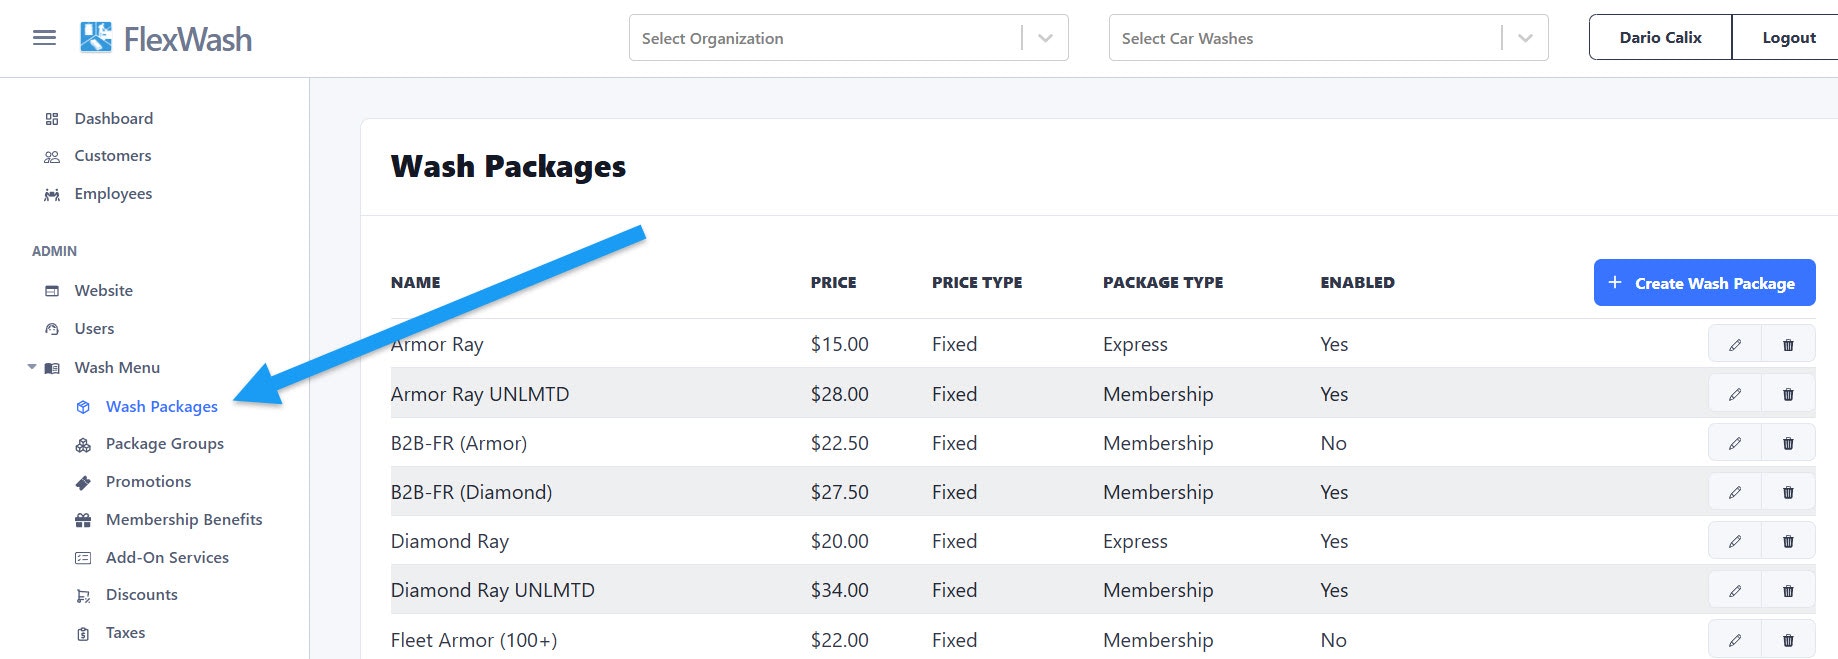Open the Select Car Washes dropdown
The height and width of the screenshot is (659, 1838).
click(1328, 38)
